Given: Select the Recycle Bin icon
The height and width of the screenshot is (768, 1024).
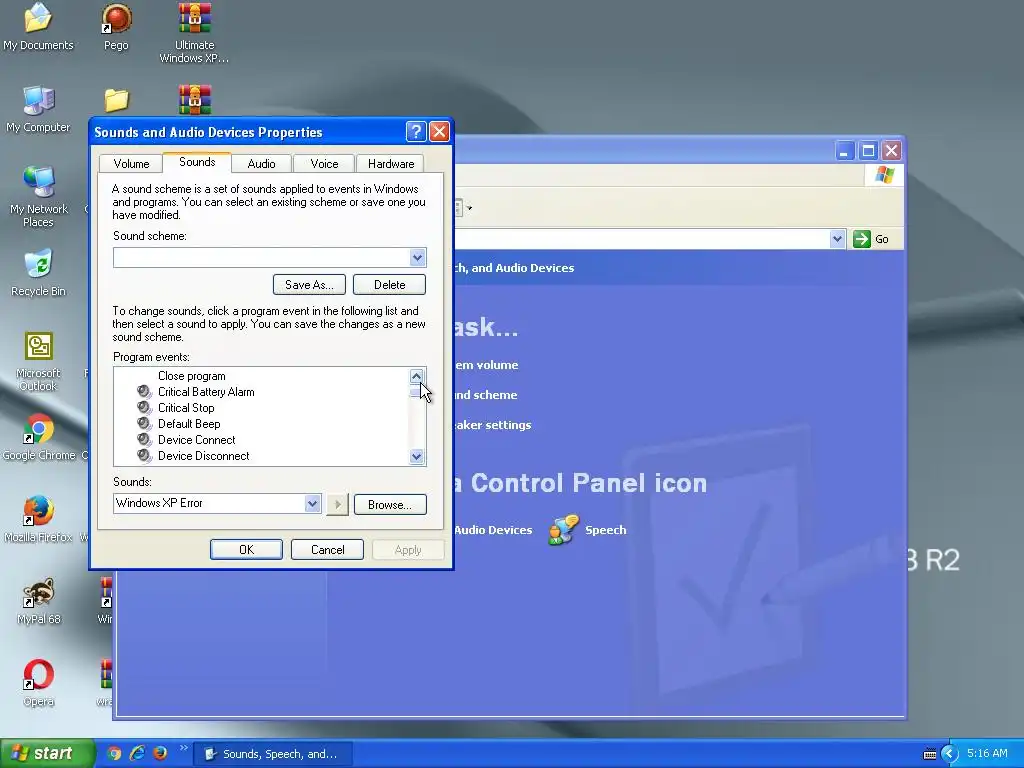Looking at the screenshot, I should 38,272.
